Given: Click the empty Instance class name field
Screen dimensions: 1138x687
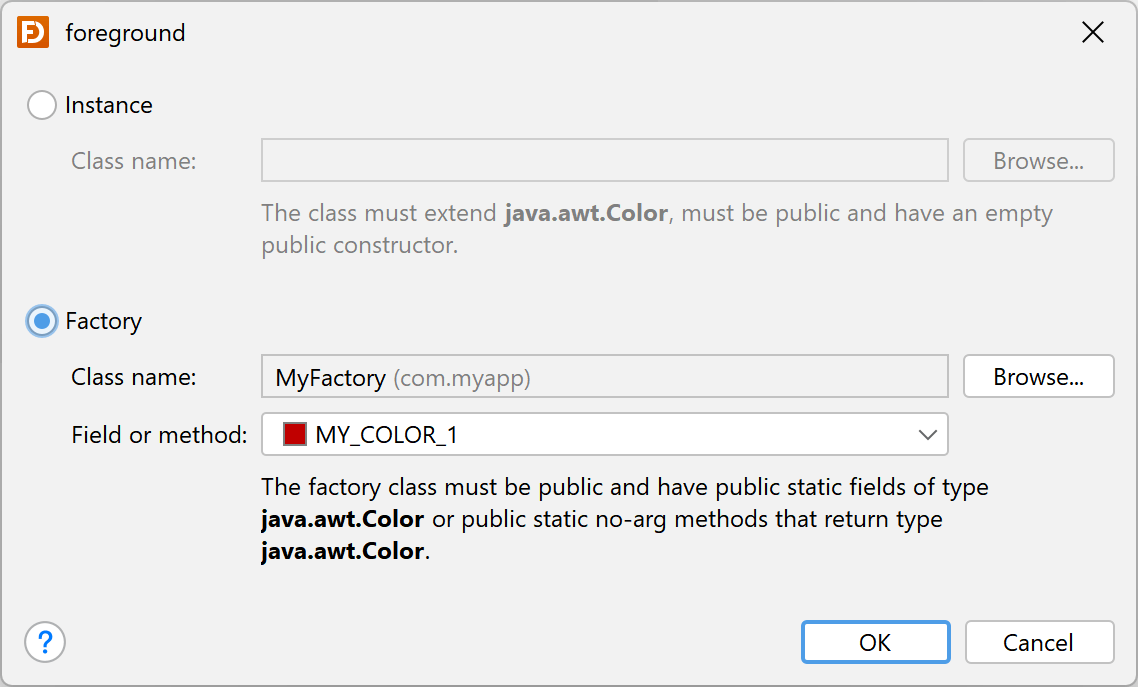Looking at the screenshot, I should 605,160.
